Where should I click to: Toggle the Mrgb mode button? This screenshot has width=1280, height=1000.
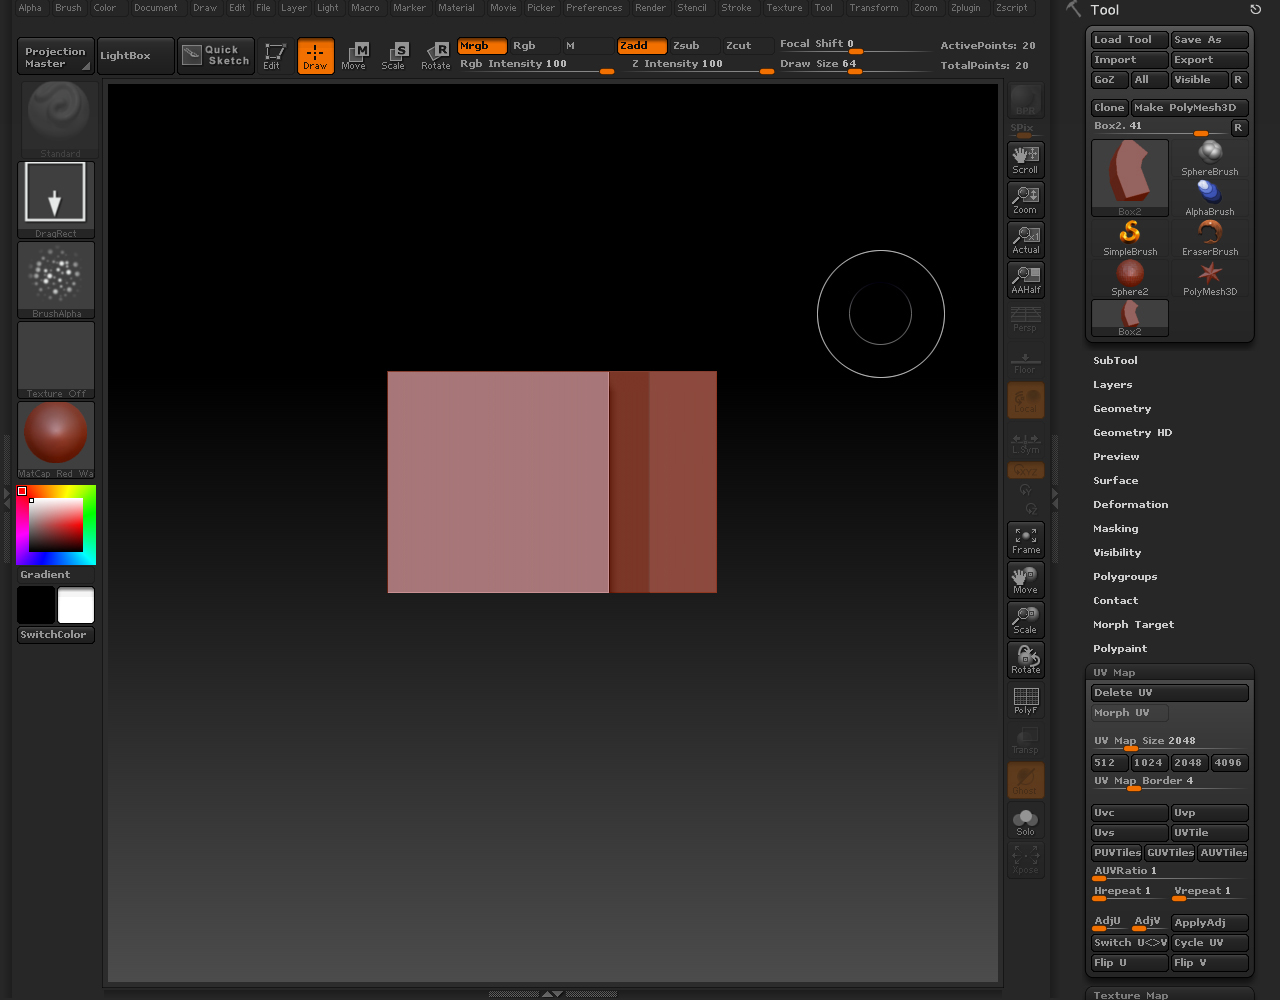(482, 46)
